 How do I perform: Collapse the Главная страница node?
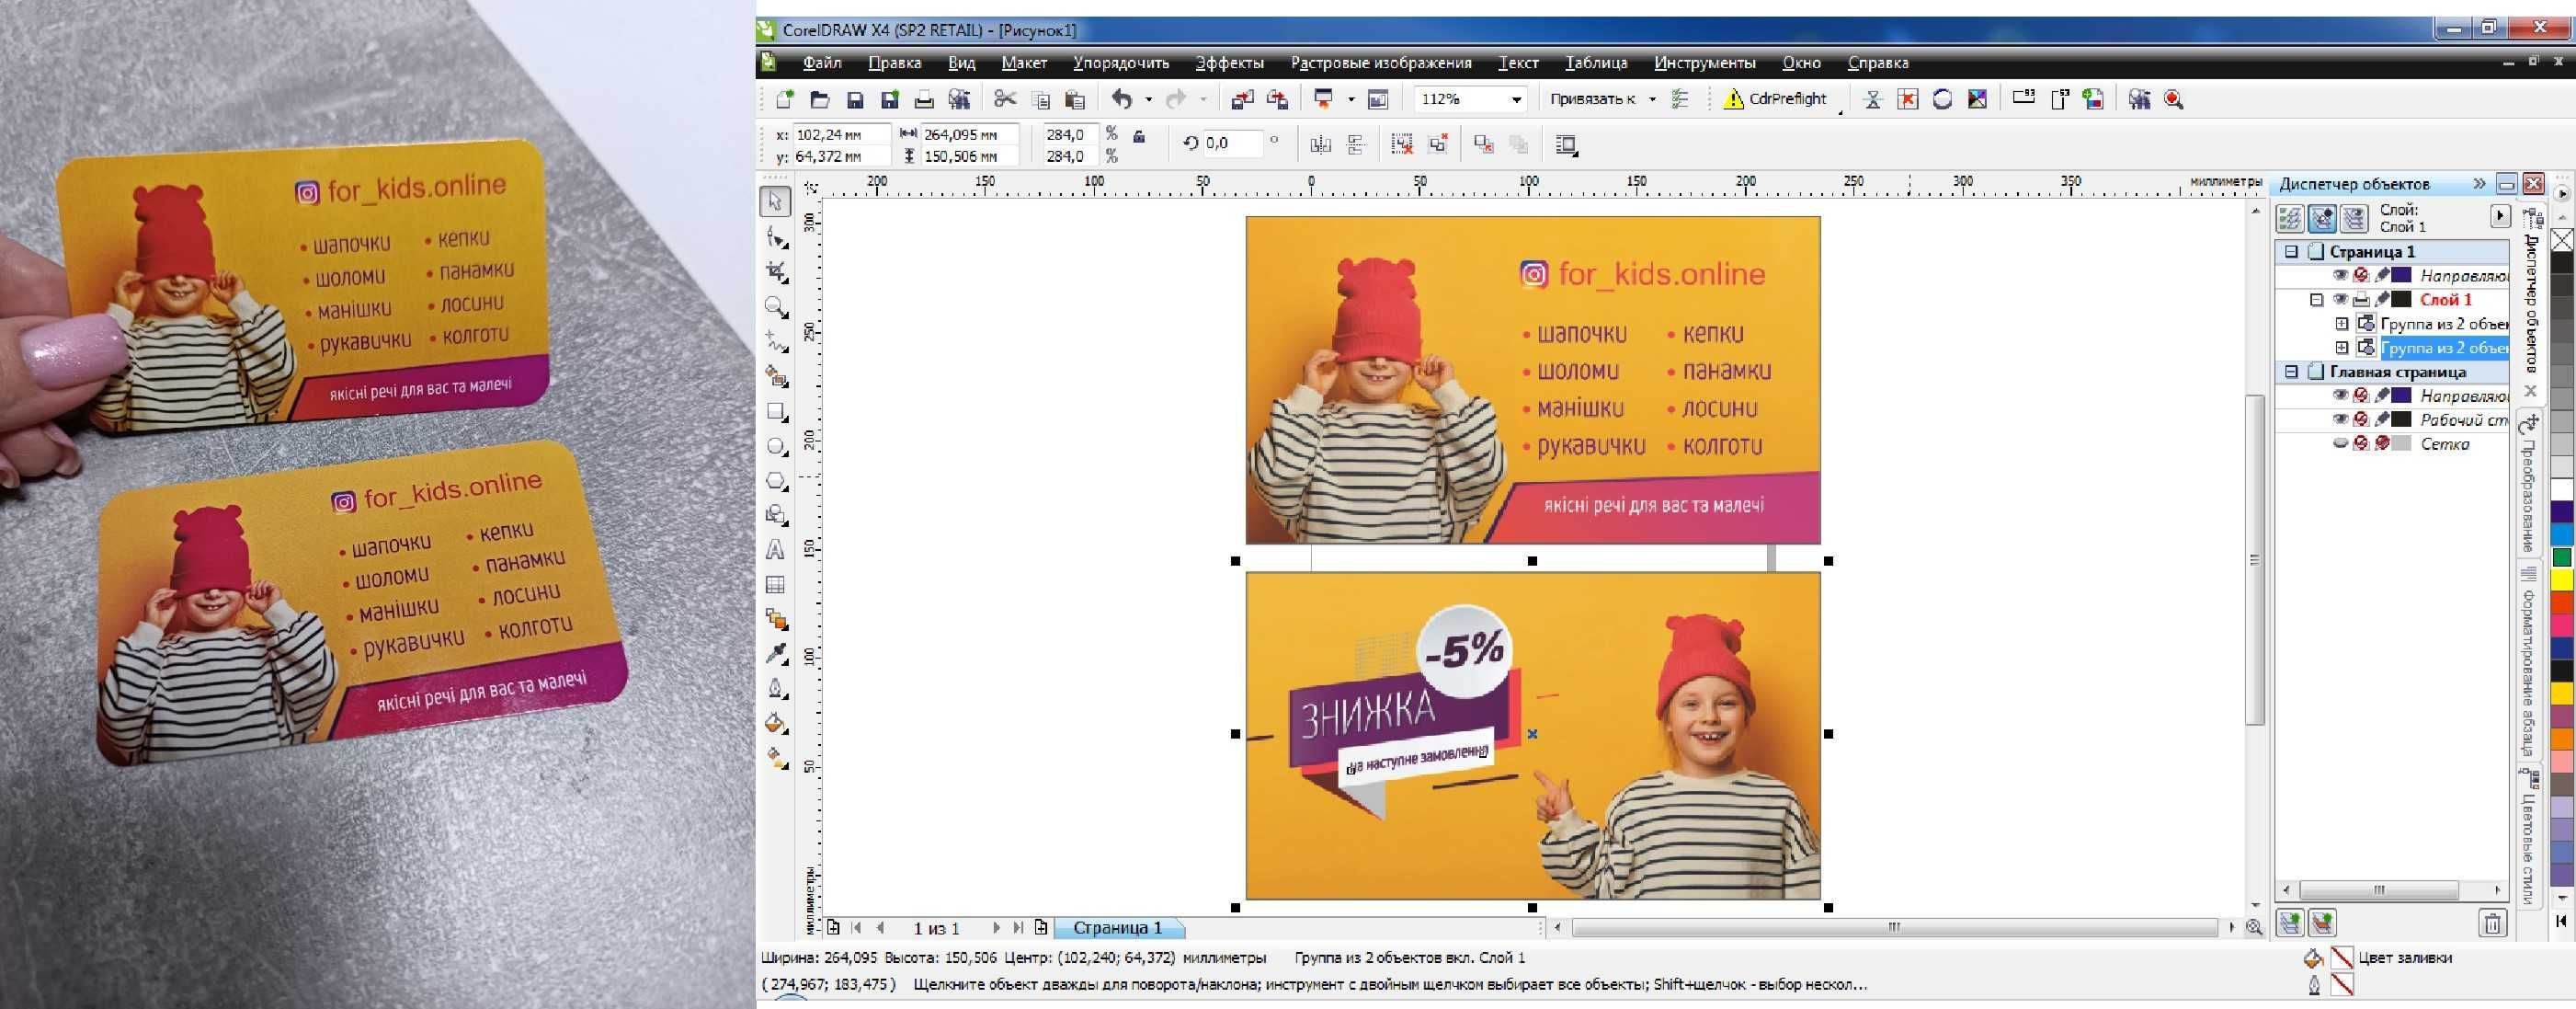point(2291,371)
